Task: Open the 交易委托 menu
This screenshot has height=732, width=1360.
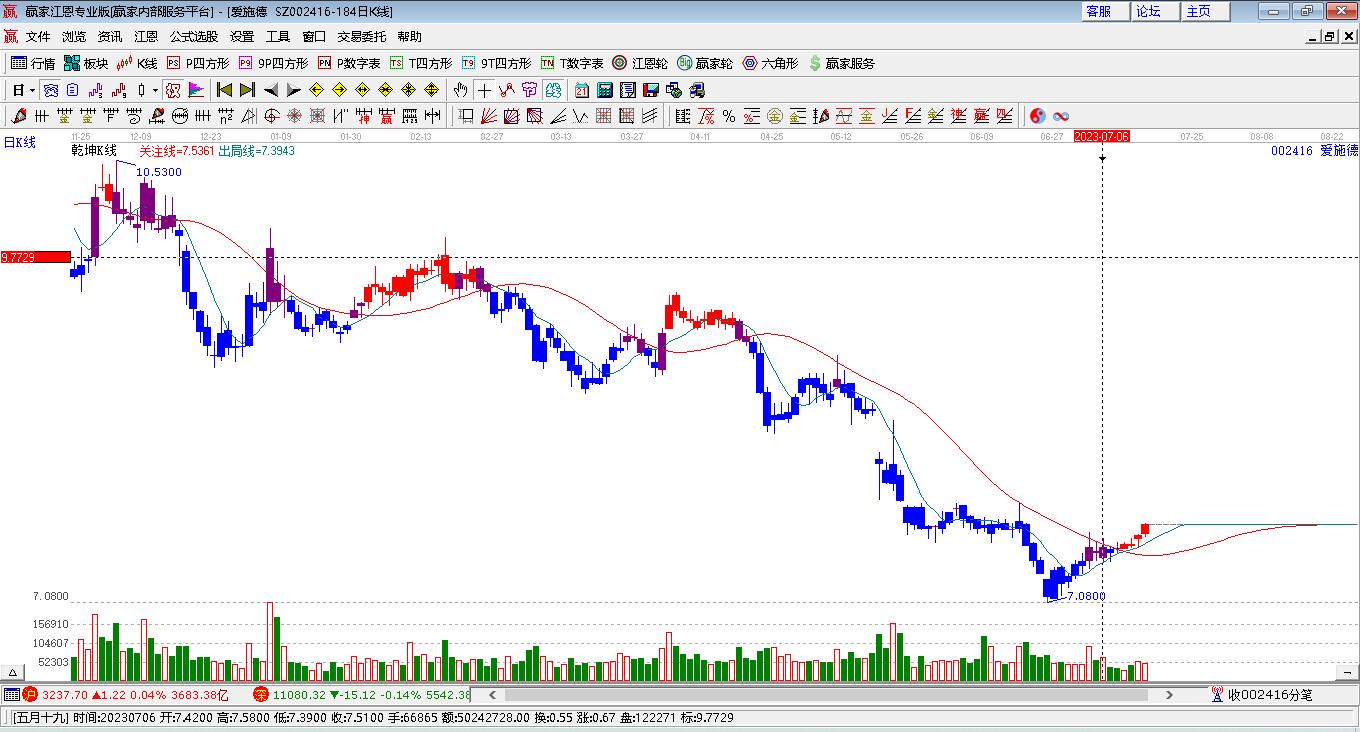Action: [x=361, y=37]
